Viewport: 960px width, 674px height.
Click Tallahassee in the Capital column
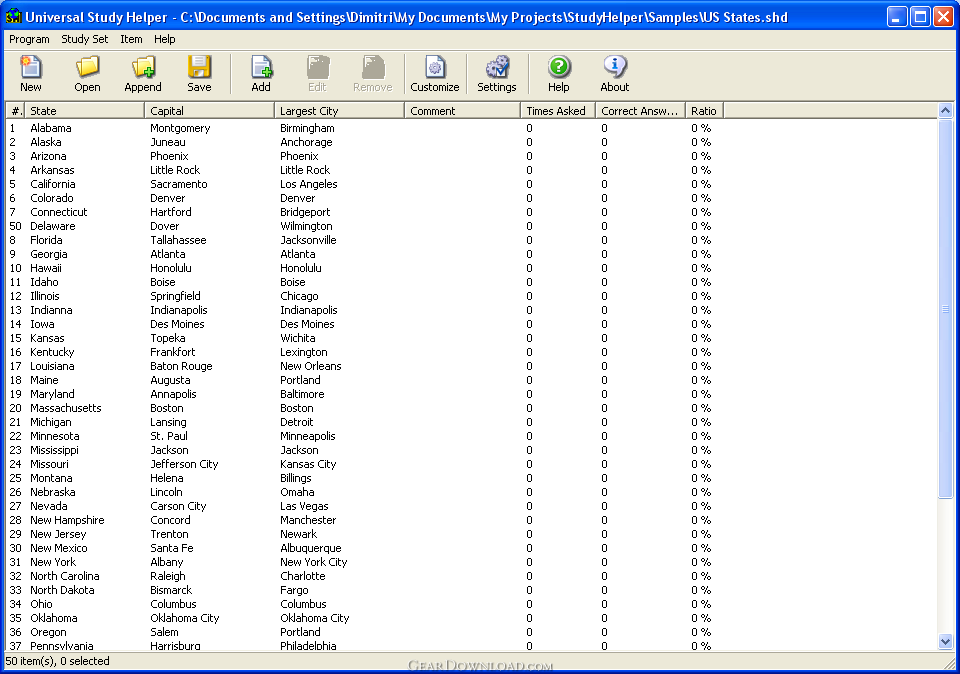[178, 240]
